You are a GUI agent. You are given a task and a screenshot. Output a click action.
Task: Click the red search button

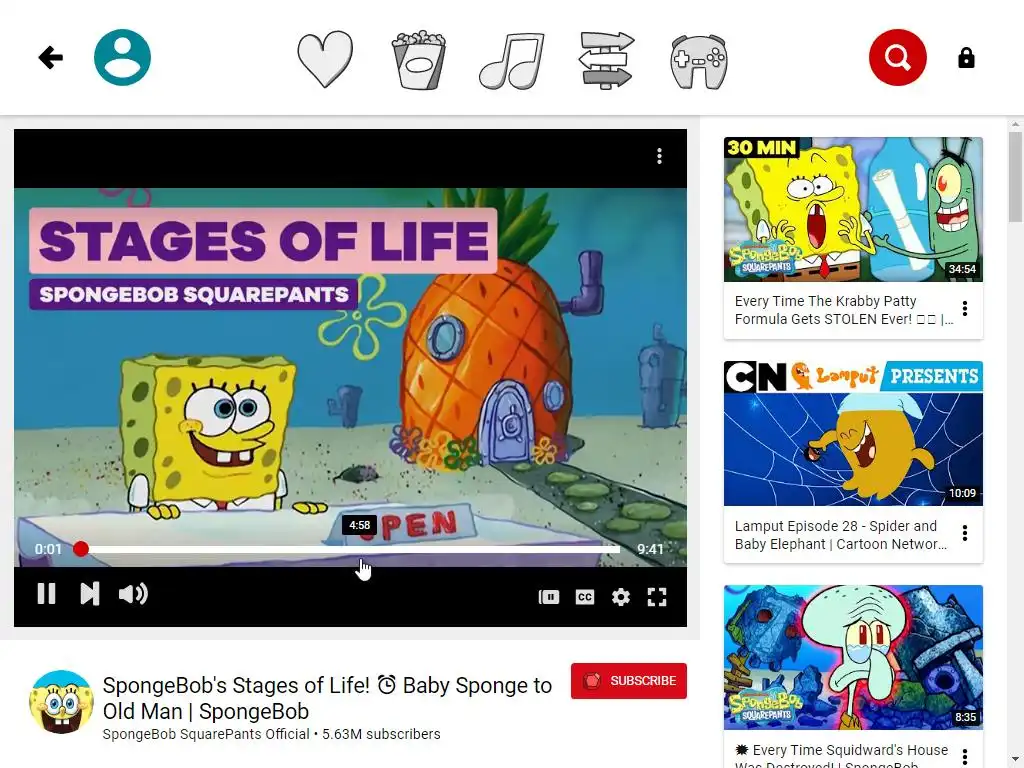[897, 57]
